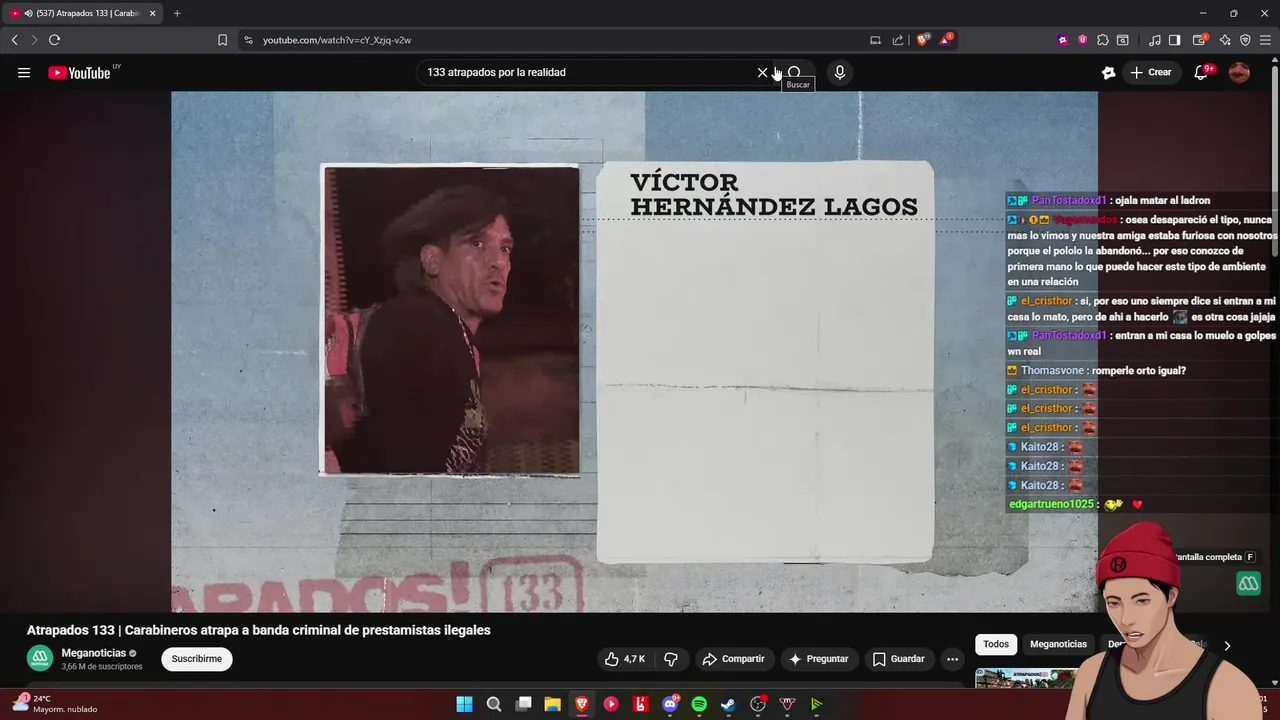Click the recommended video thumbnail below Todos
Screen dimensions: 1280x720
coord(1027,679)
